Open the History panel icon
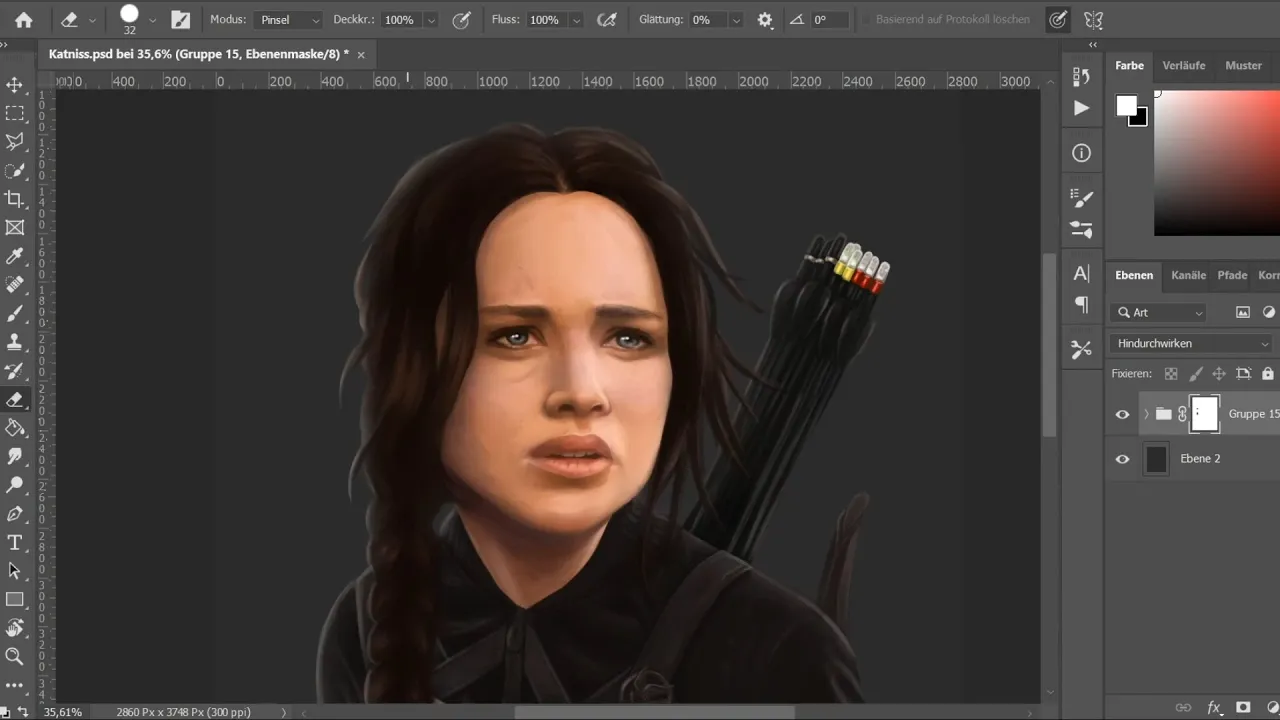1280x720 pixels. click(x=1081, y=76)
